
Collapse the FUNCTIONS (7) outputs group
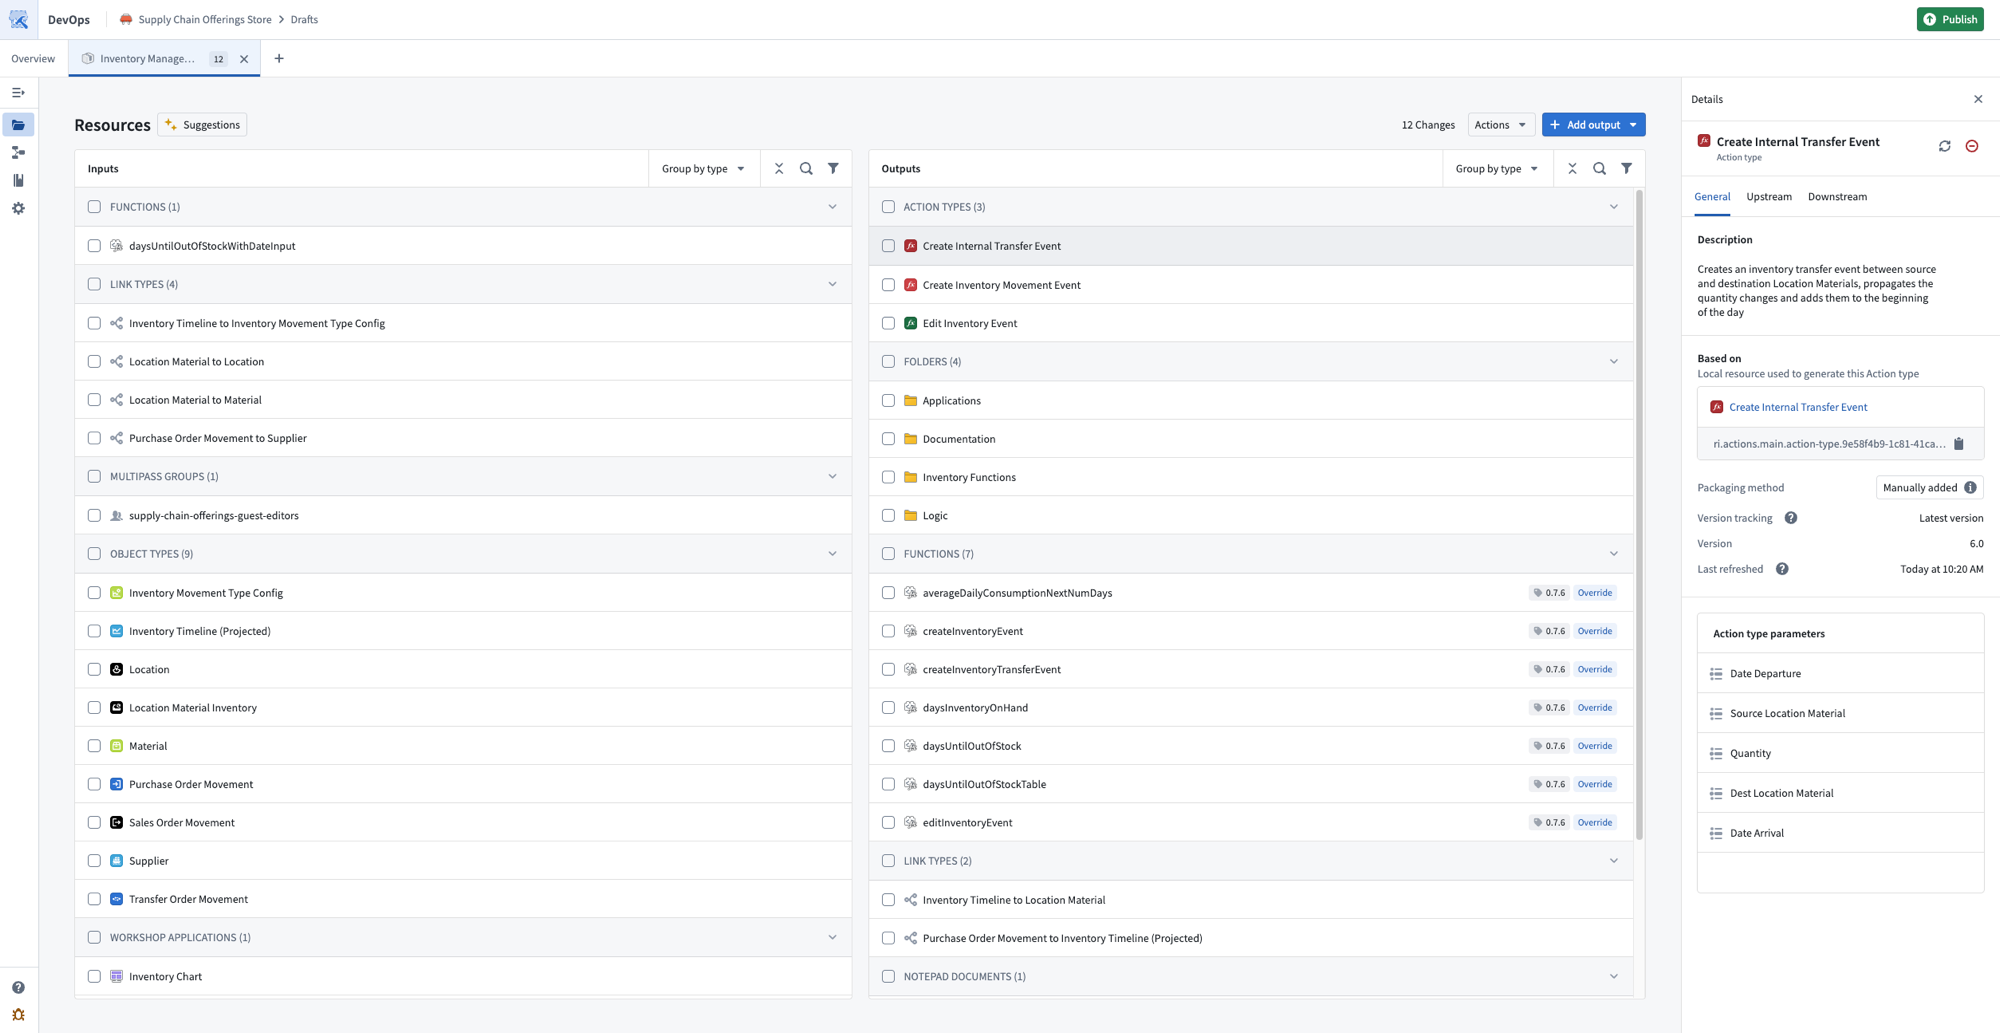click(x=1613, y=554)
